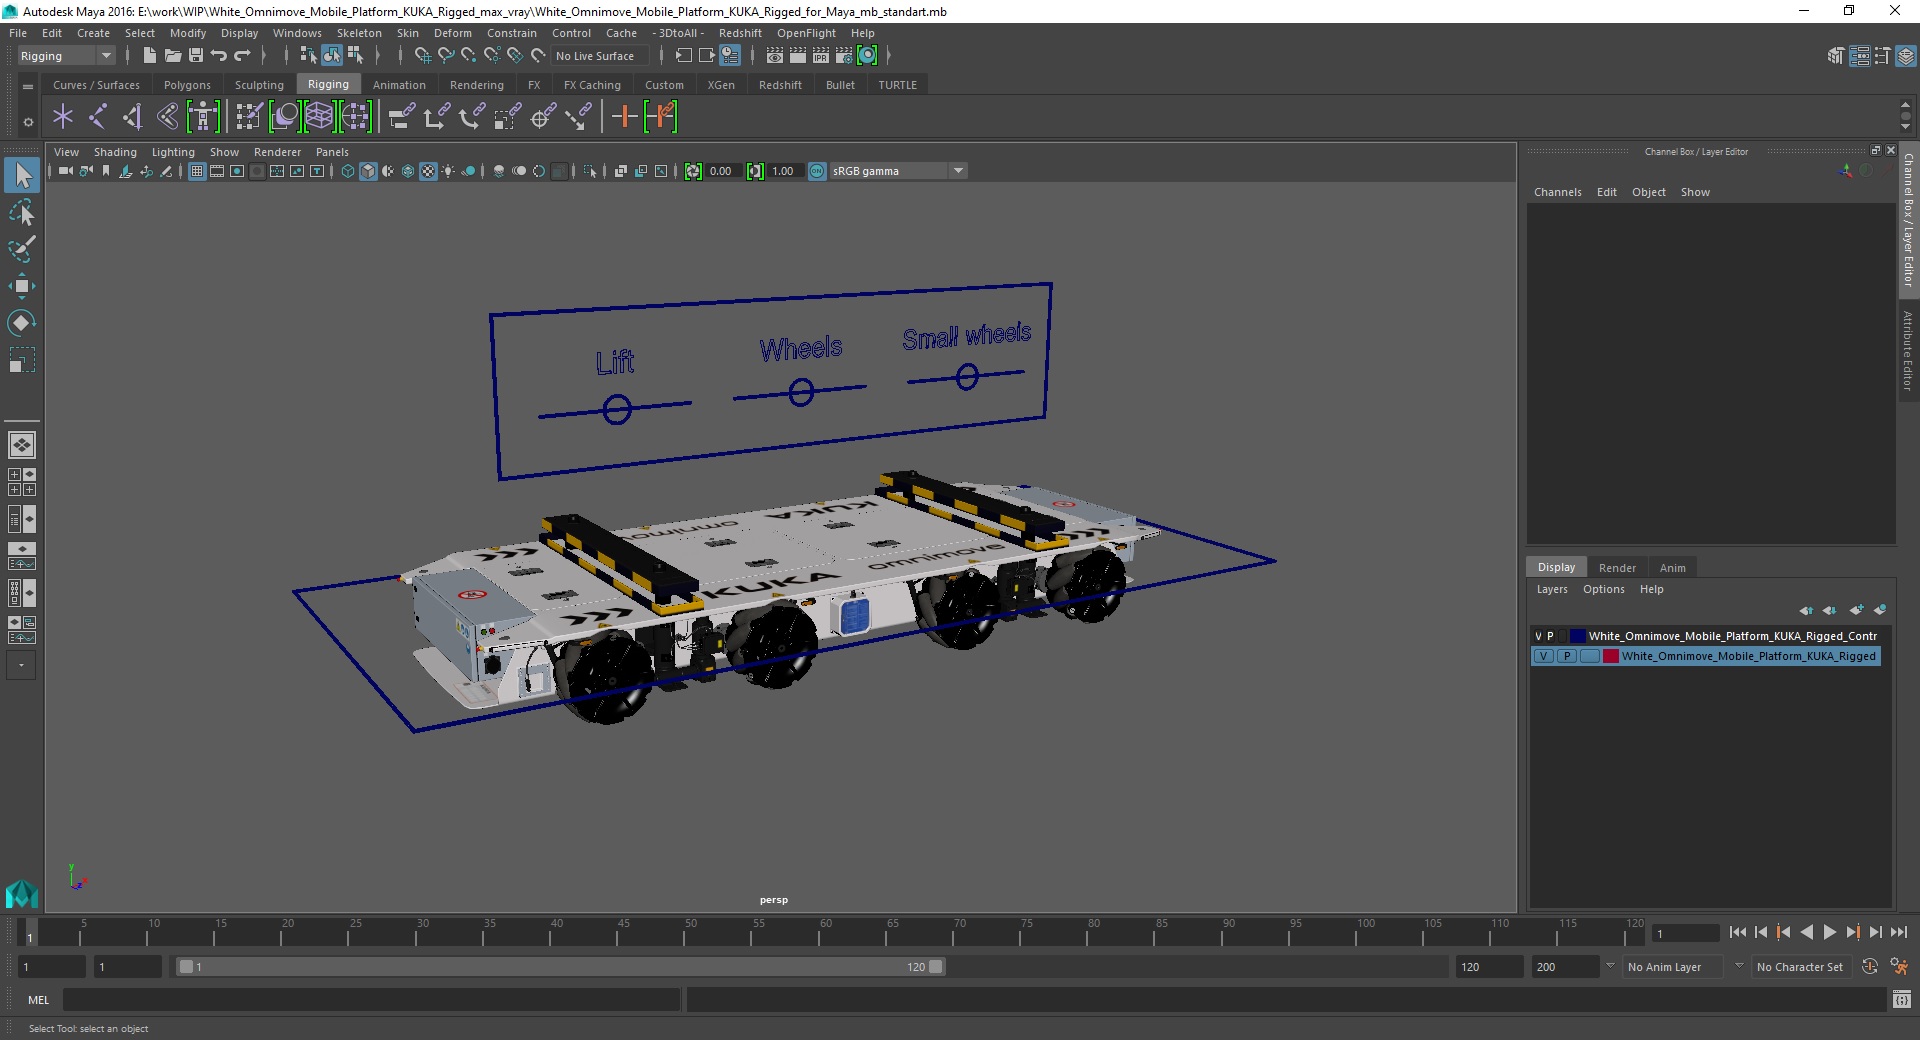
Task: Click the blue layer color swatch
Action: [x=1578, y=636]
